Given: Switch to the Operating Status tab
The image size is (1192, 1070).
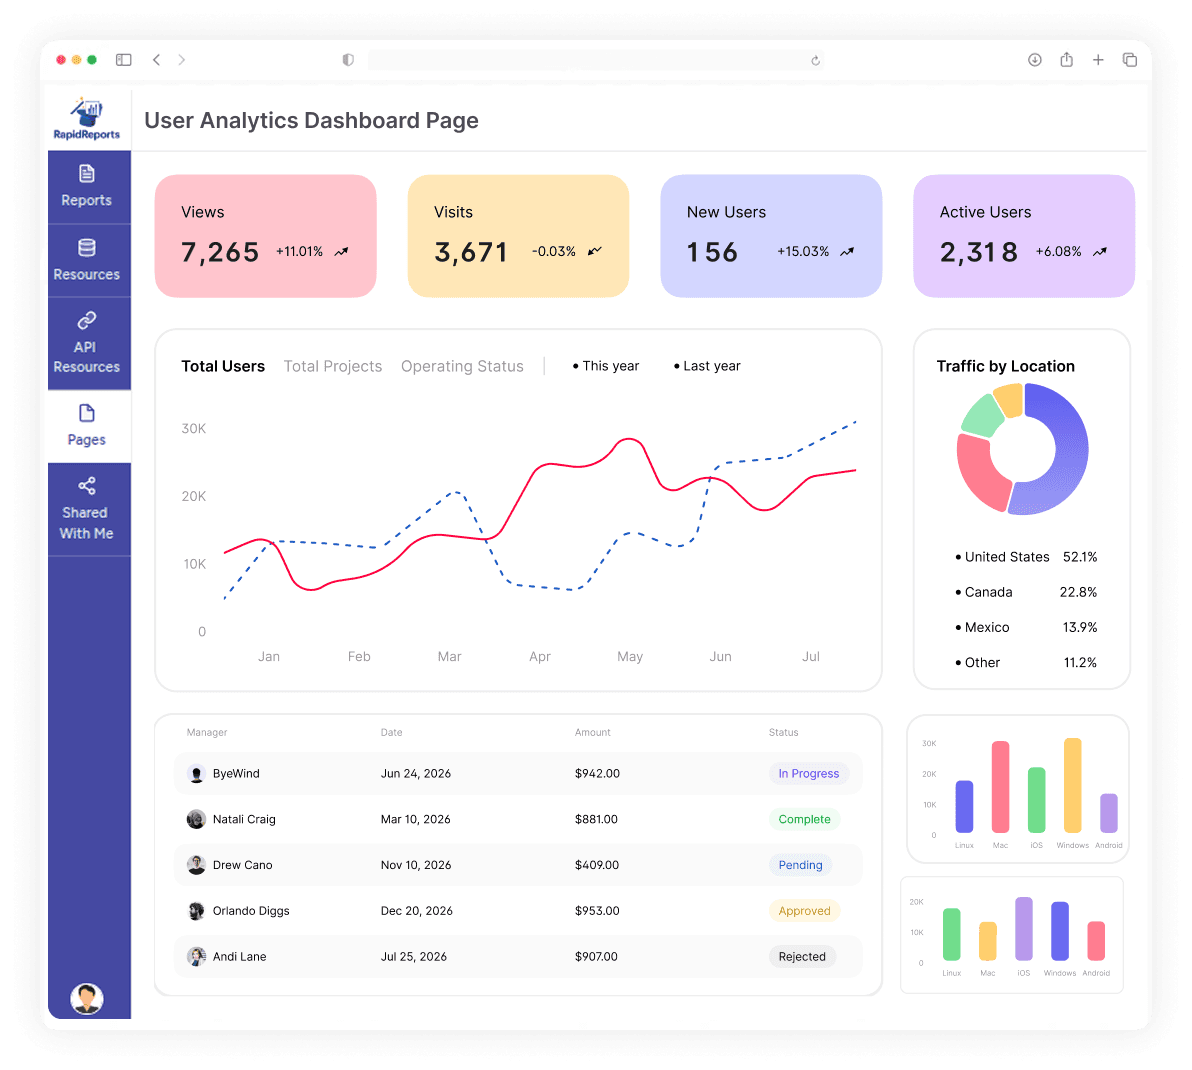Looking at the screenshot, I should click(462, 366).
